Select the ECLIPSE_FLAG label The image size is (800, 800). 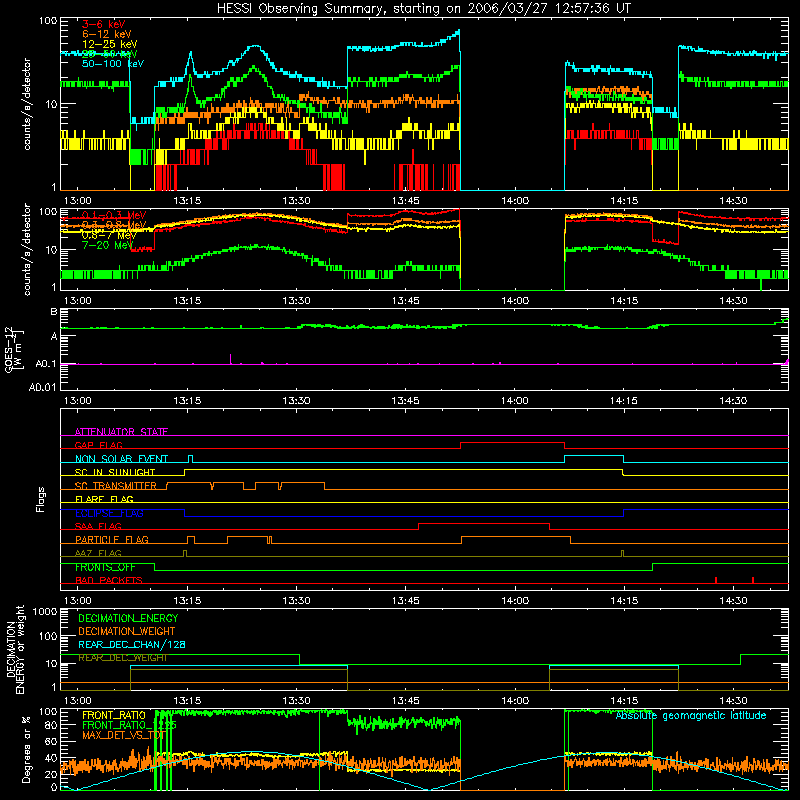point(109,513)
